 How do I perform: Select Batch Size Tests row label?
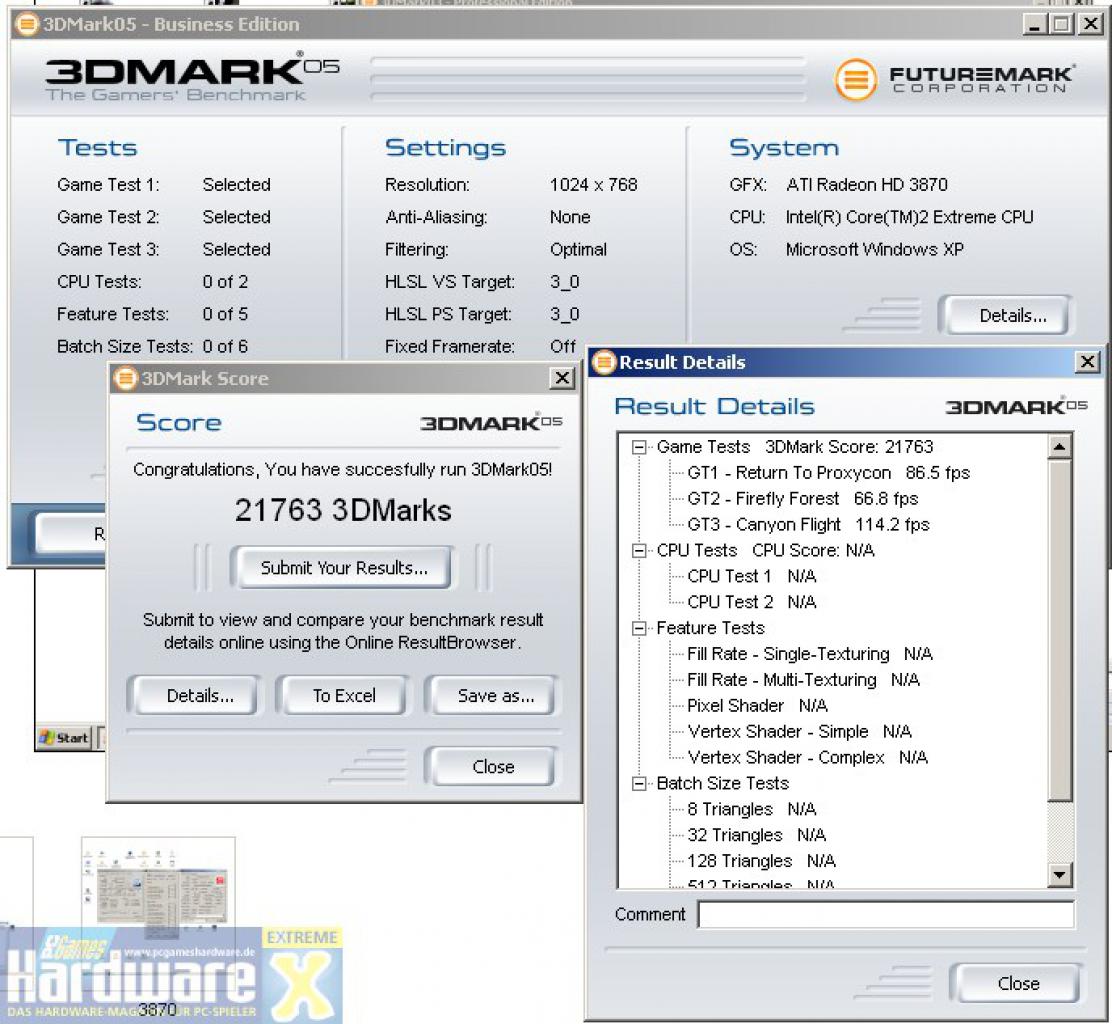(723, 784)
